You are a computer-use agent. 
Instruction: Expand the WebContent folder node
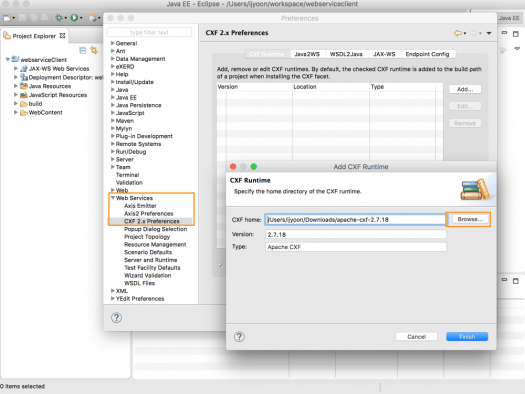pos(15,112)
